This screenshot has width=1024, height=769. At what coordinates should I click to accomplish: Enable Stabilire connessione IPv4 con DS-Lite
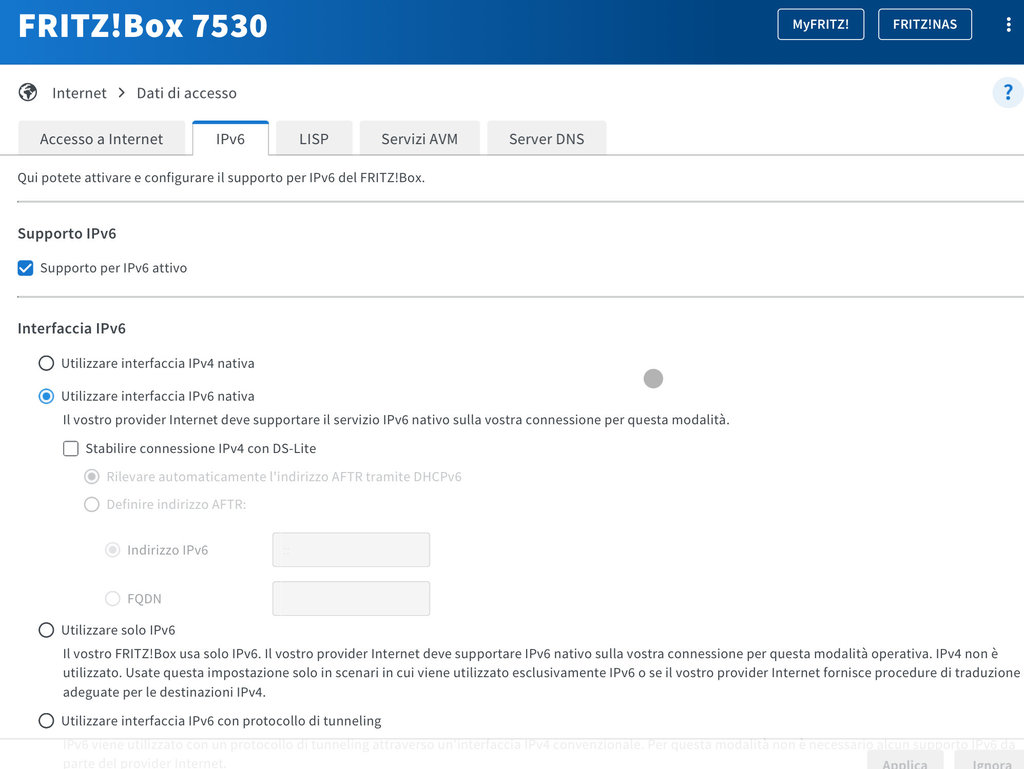tap(71, 448)
